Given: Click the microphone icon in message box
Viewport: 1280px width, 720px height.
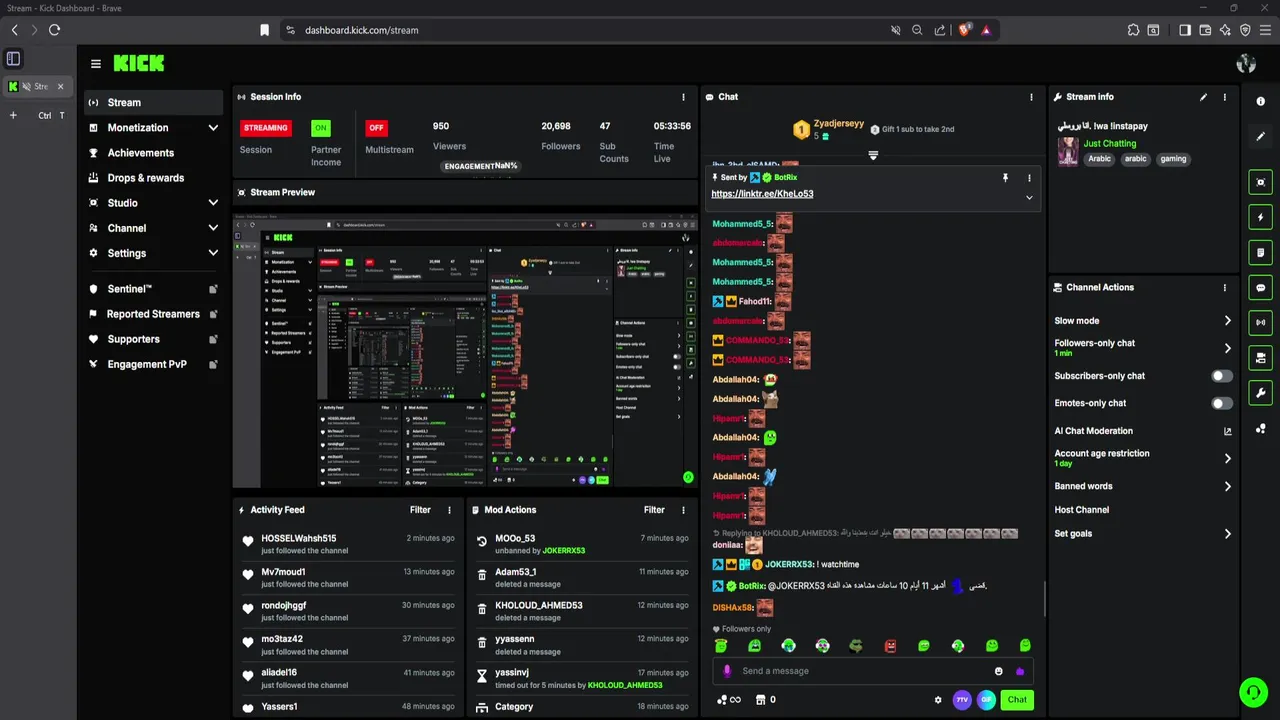Looking at the screenshot, I should [x=727, y=671].
